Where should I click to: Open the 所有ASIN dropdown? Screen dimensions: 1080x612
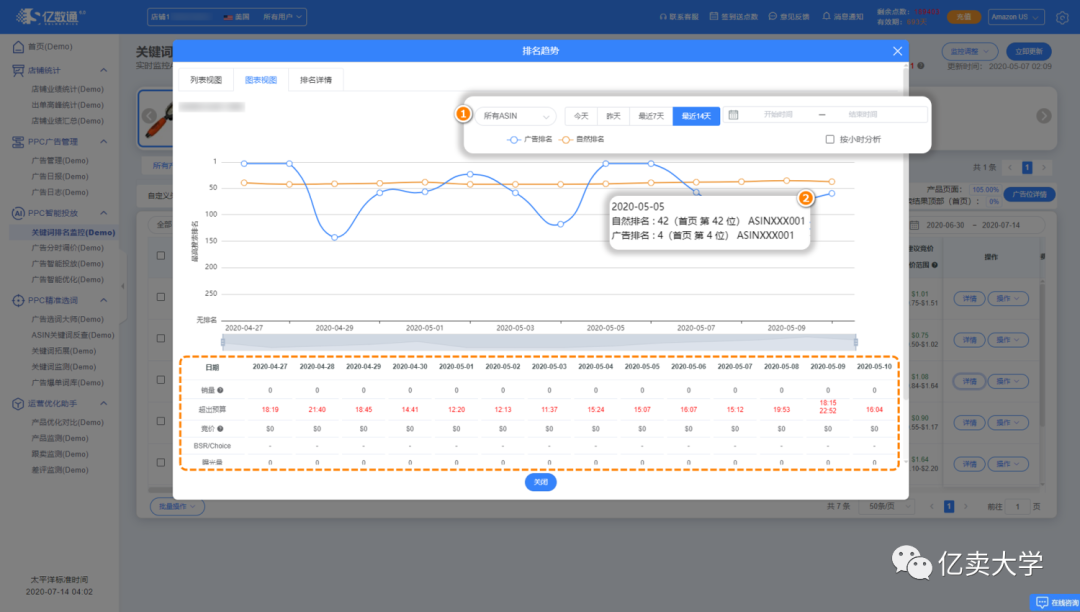click(x=515, y=116)
